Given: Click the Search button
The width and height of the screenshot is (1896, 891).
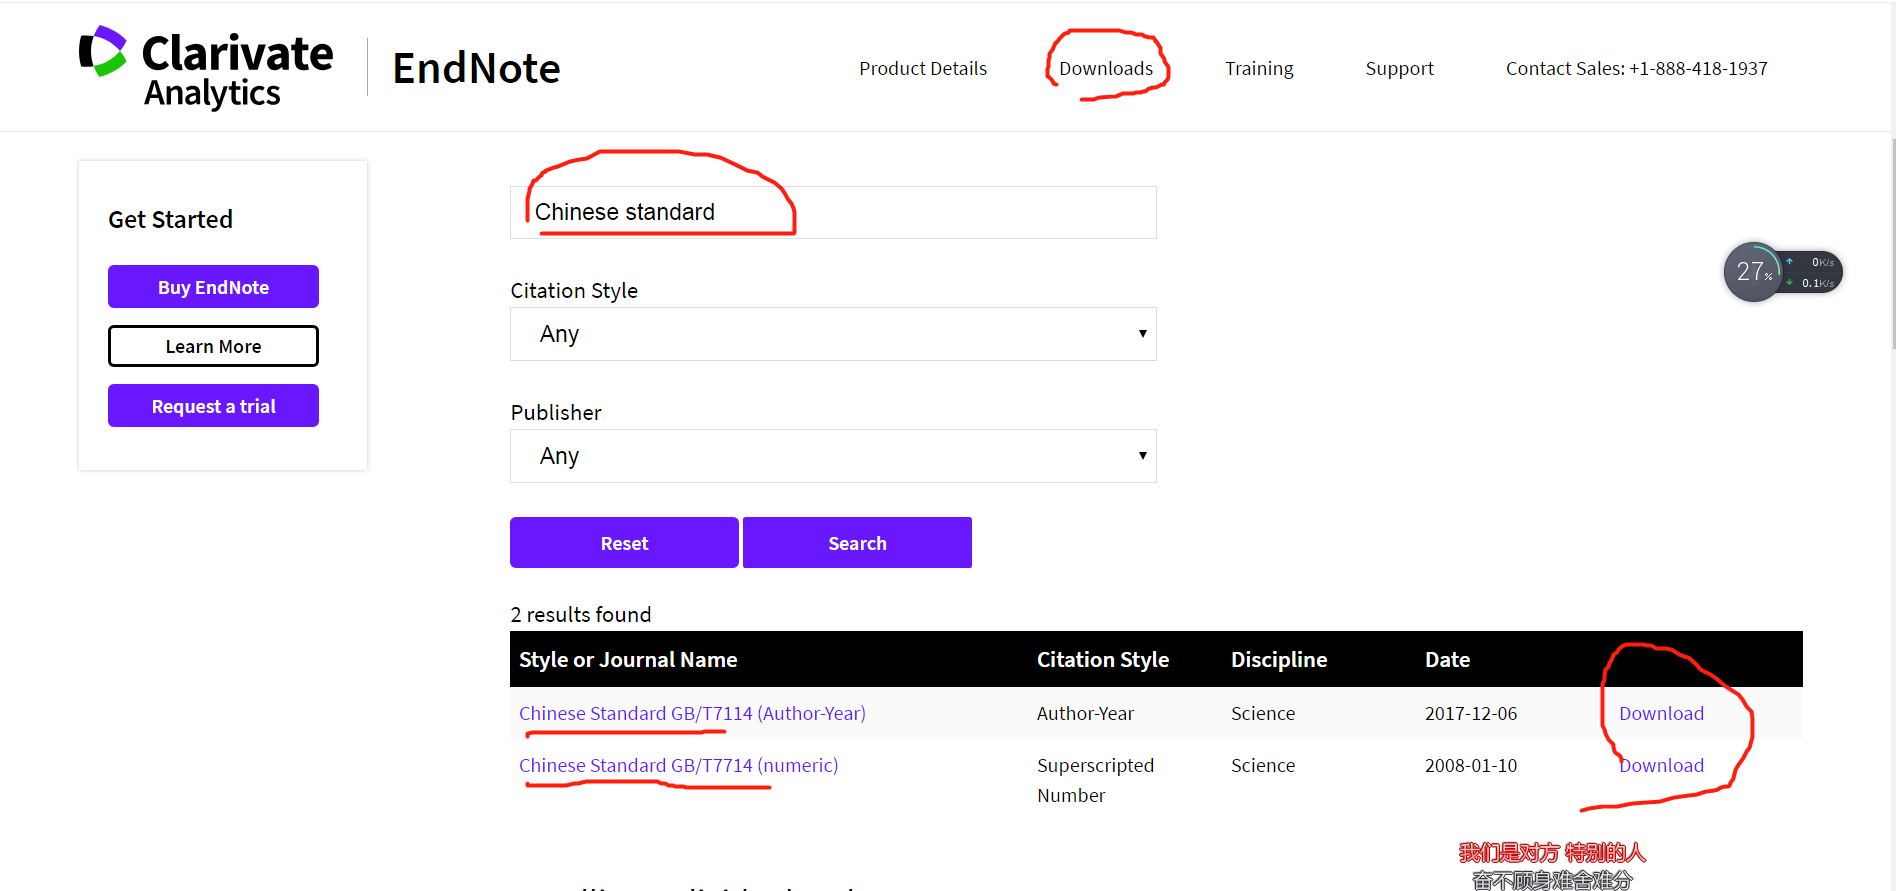Looking at the screenshot, I should click(857, 543).
